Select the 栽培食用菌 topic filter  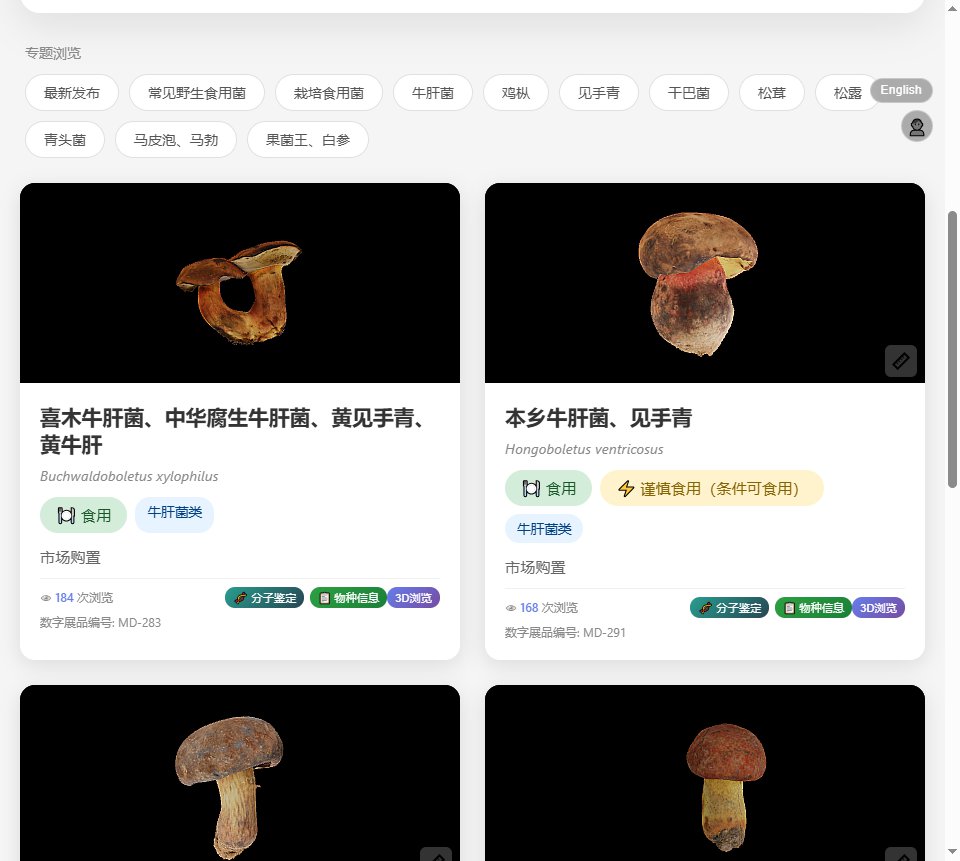(329, 93)
